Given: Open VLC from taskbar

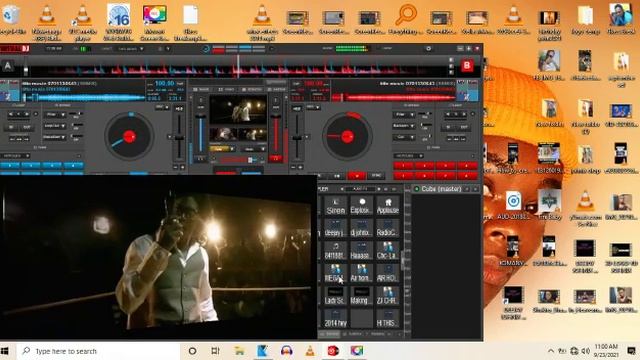Looking at the screenshot, I should pyautogui.click(x=310, y=351).
